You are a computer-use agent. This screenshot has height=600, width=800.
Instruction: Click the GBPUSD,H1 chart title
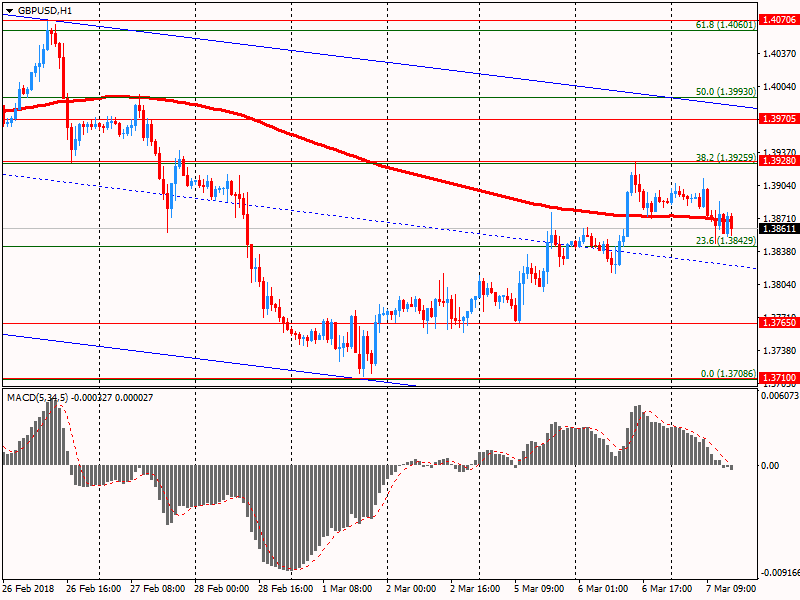pyautogui.click(x=45, y=10)
